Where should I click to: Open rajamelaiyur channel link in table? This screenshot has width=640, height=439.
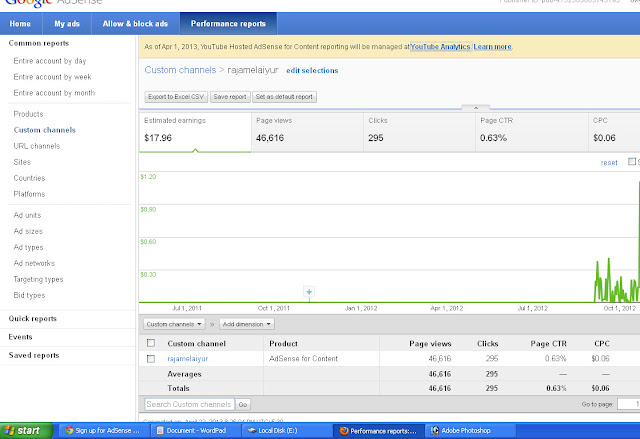[x=188, y=359]
